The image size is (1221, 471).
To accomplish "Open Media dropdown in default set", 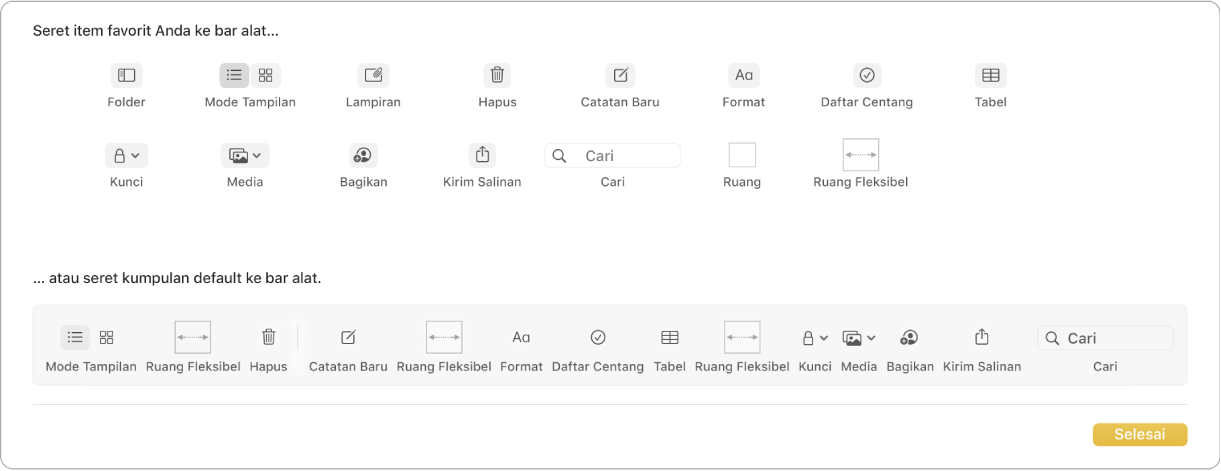I will (859, 338).
